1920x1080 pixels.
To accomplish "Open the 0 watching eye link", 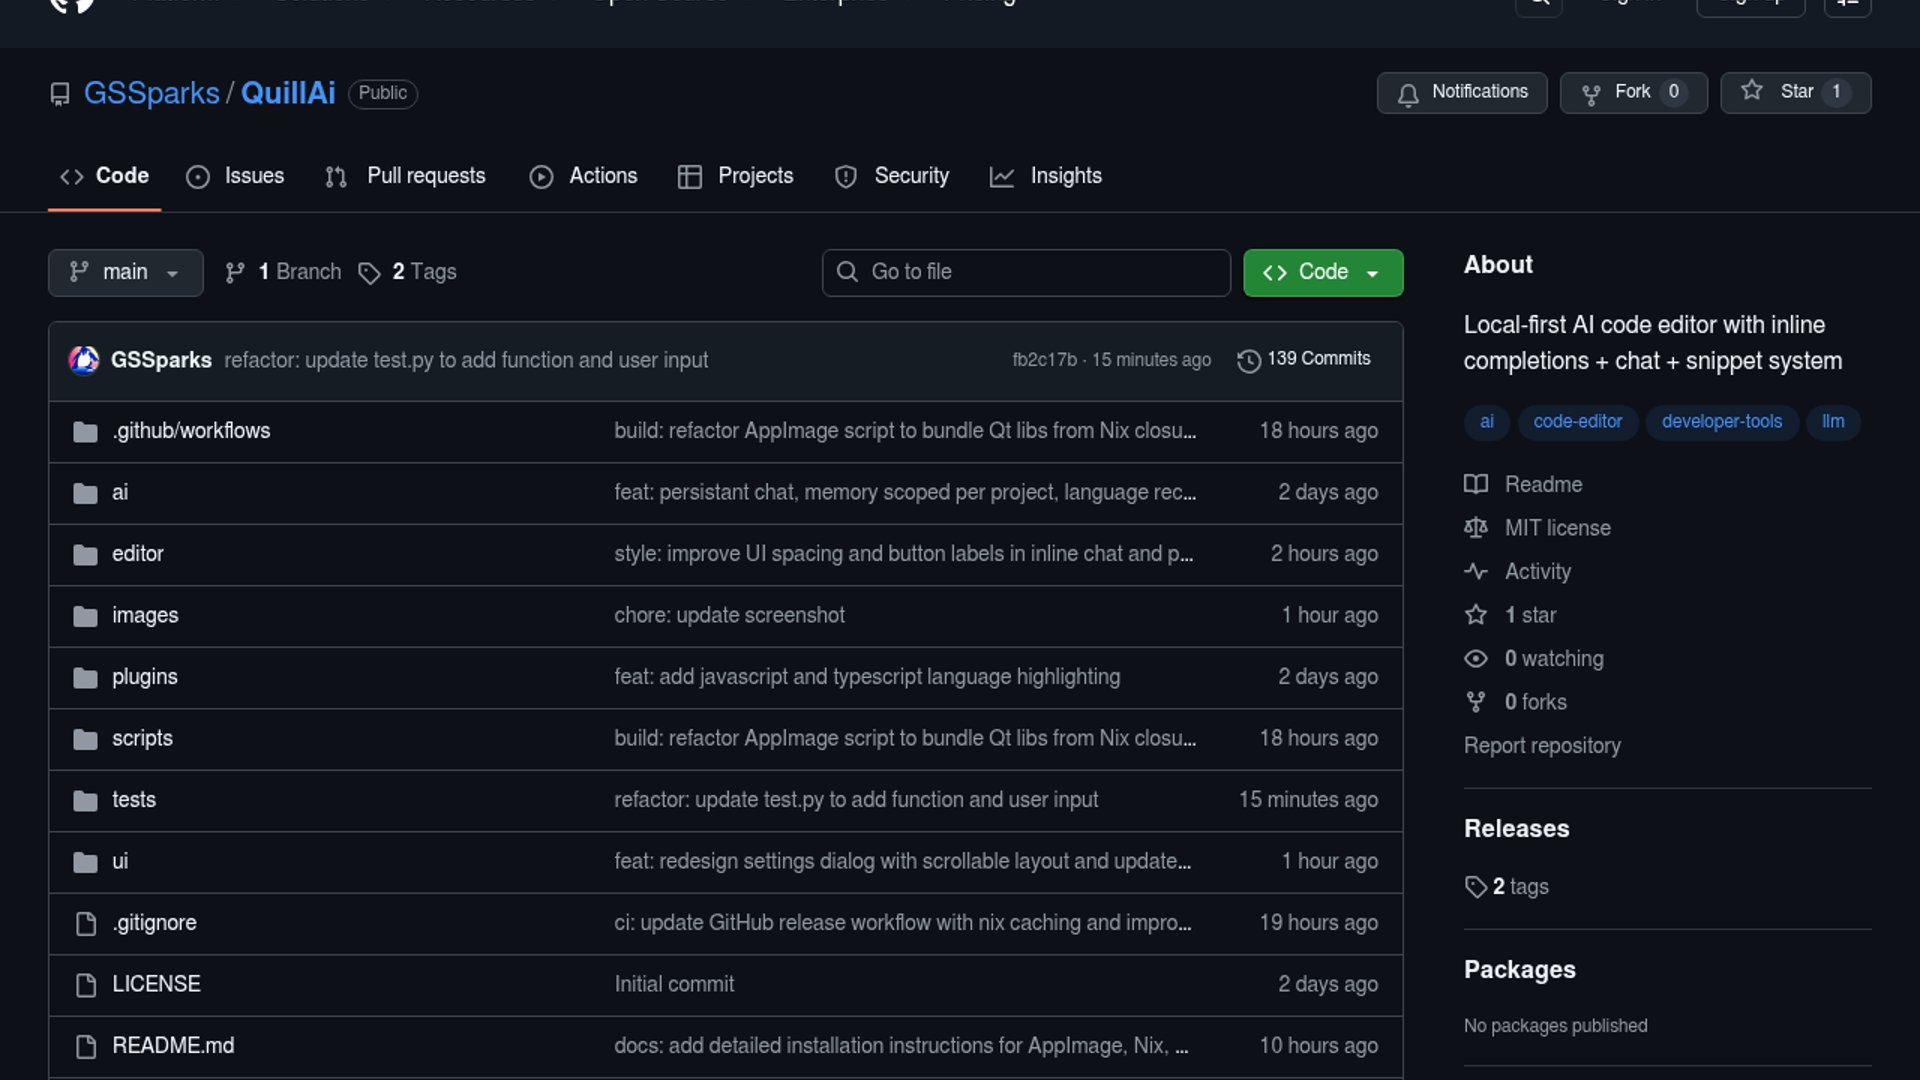I will pos(1475,659).
